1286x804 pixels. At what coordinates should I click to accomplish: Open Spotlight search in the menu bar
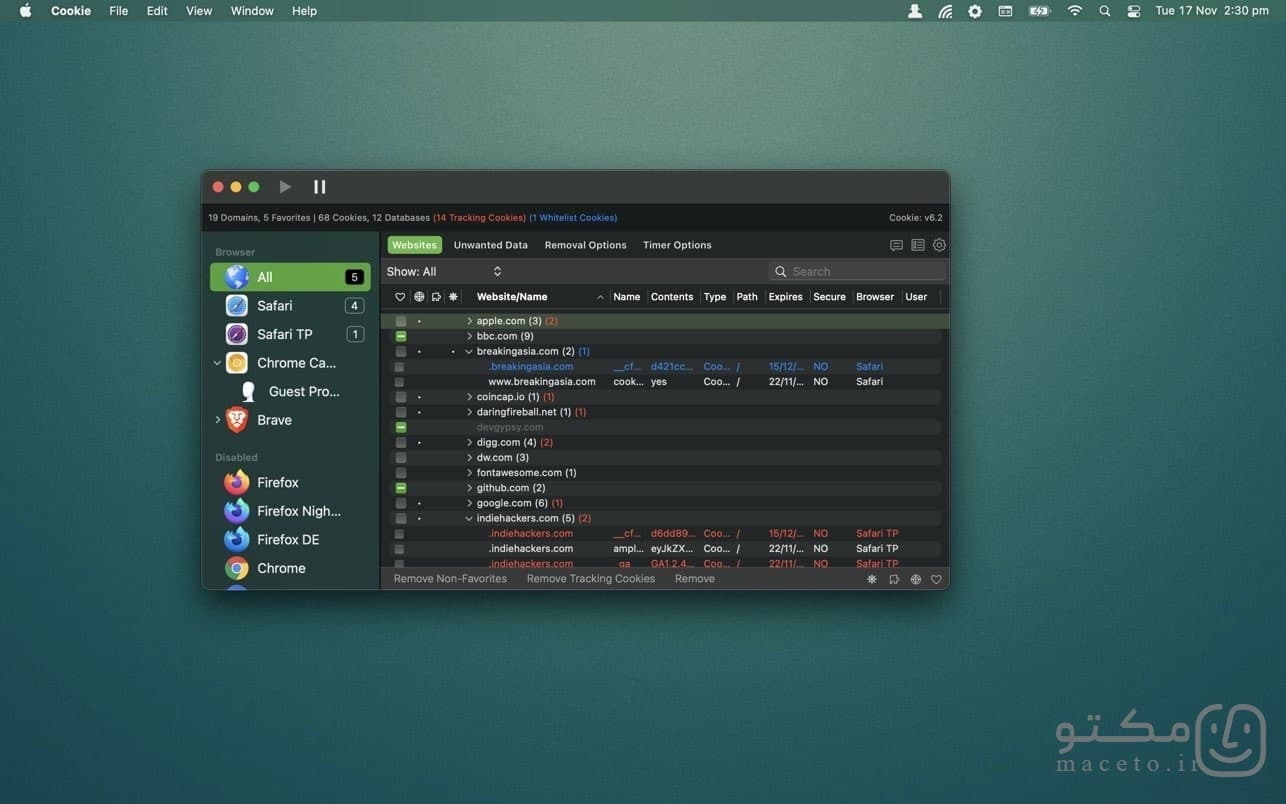point(1104,11)
